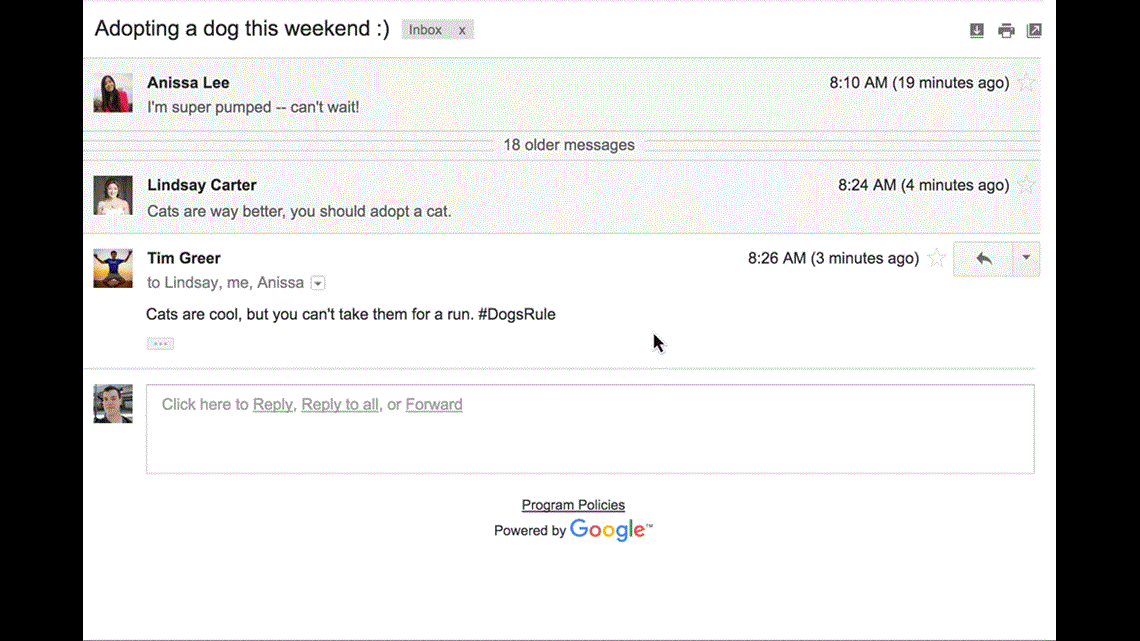Image resolution: width=1140 pixels, height=641 pixels.
Task: Click the collapse all messages icon
Action: tap(977, 30)
